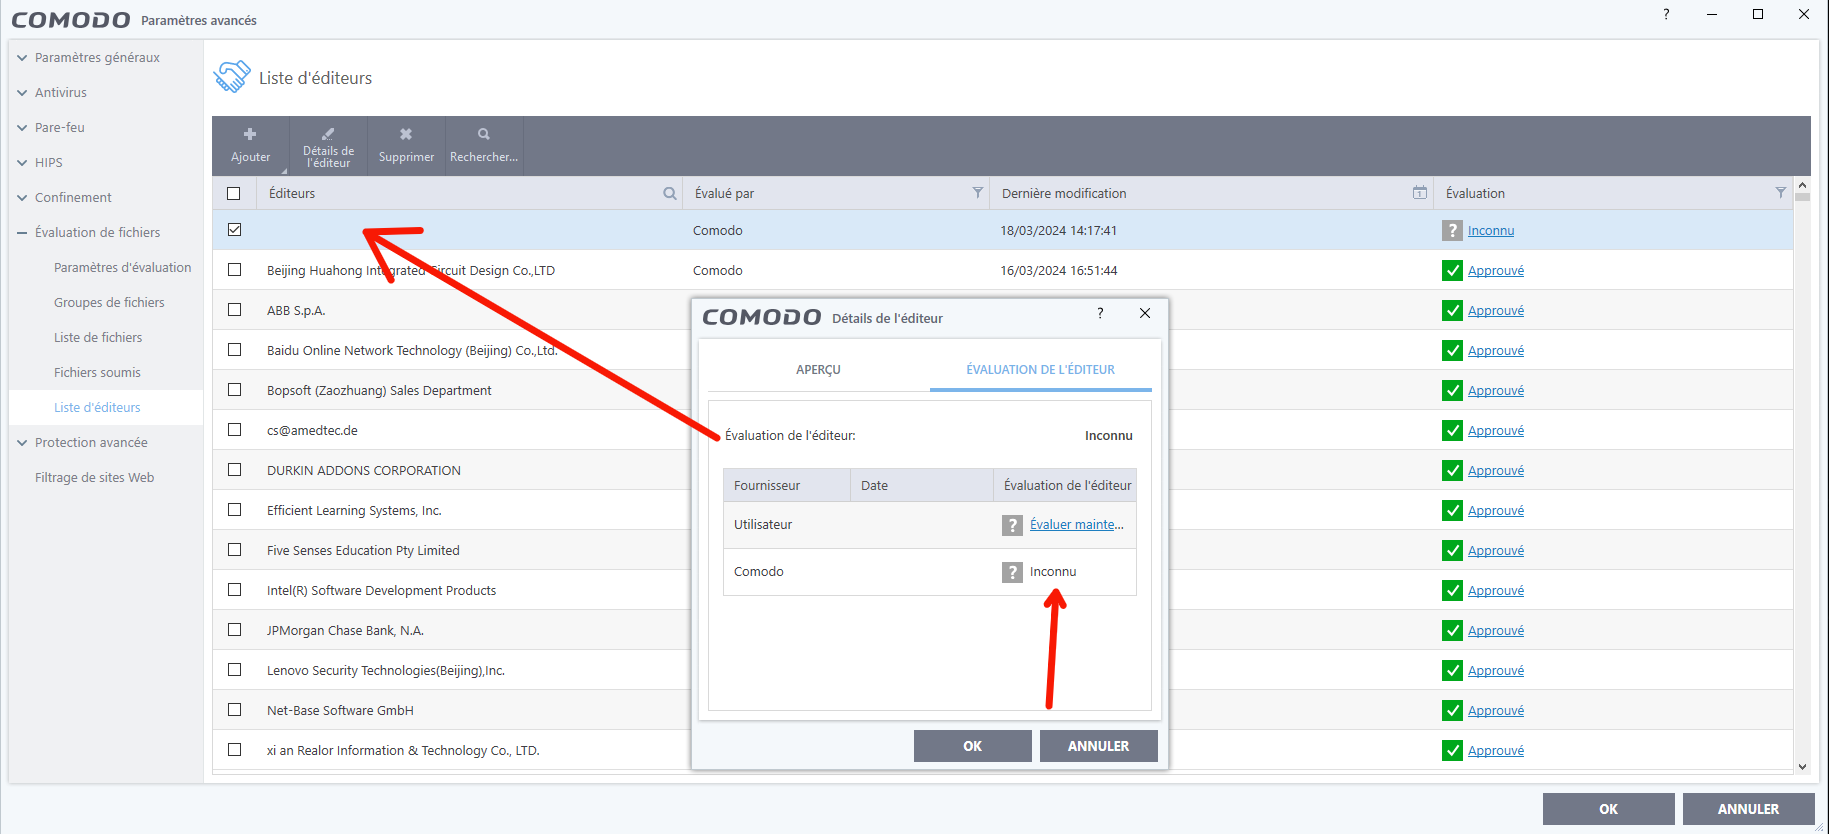1829x834 pixels.
Task: Select Liste d'éditeurs sidebar item
Action: click(x=97, y=408)
